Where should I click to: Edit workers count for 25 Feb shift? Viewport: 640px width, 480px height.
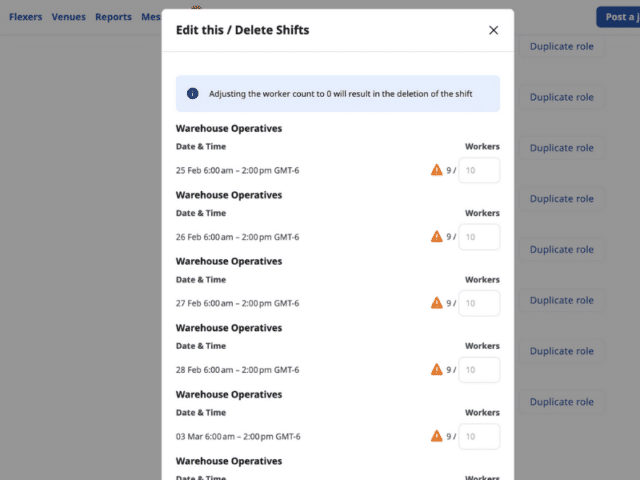479,170
